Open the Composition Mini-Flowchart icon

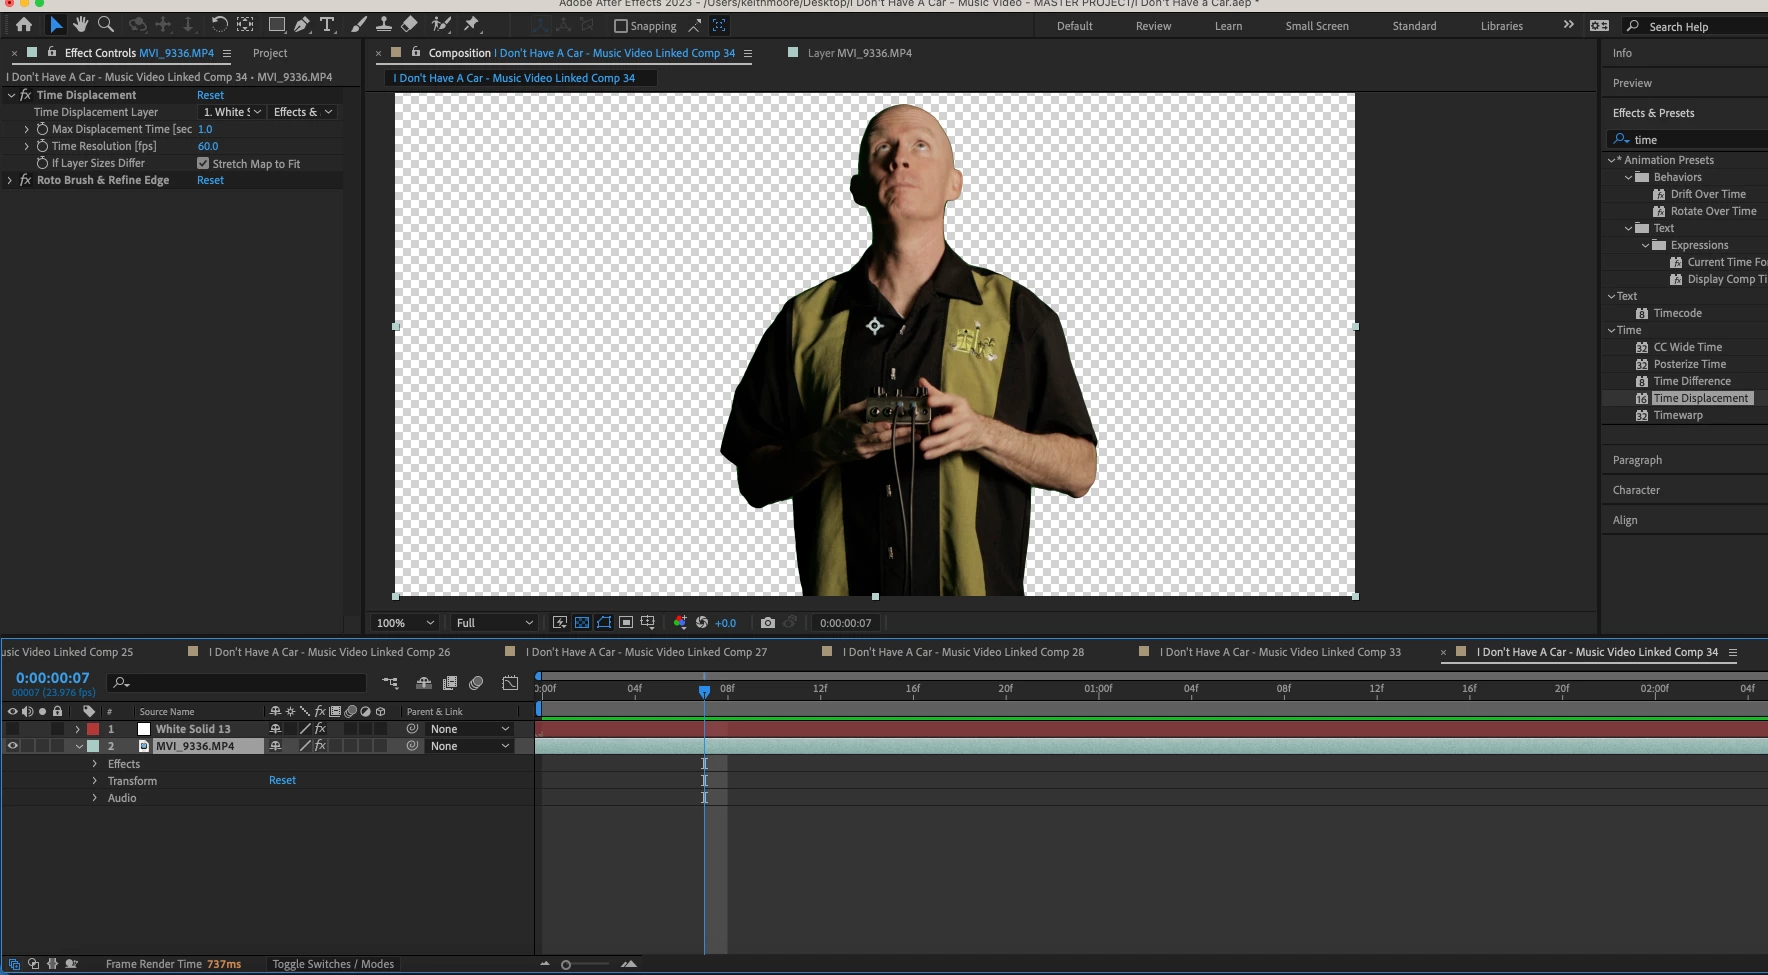tap(390, 683)
